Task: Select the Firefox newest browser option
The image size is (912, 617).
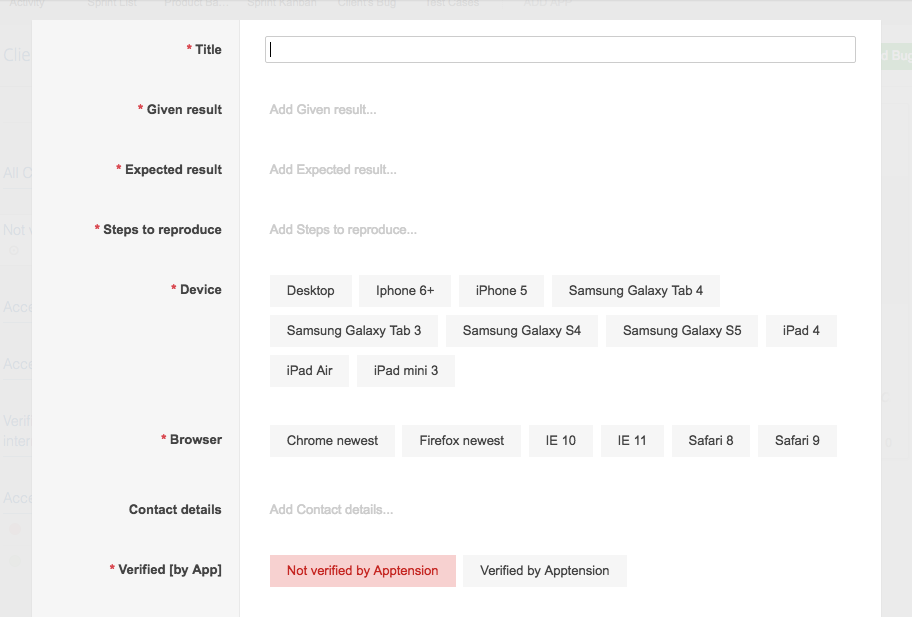Action: click(x=461, y=440)
